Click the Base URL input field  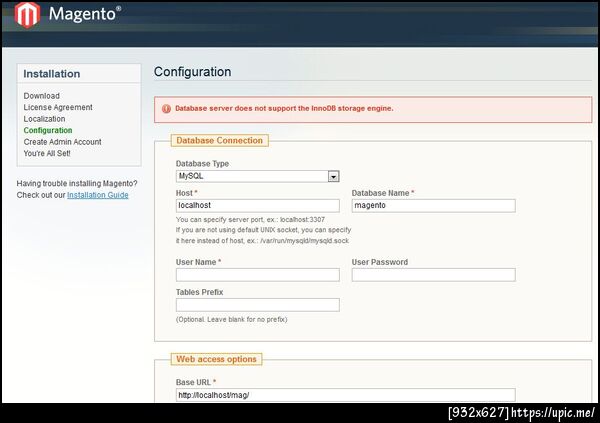point(345,395)
